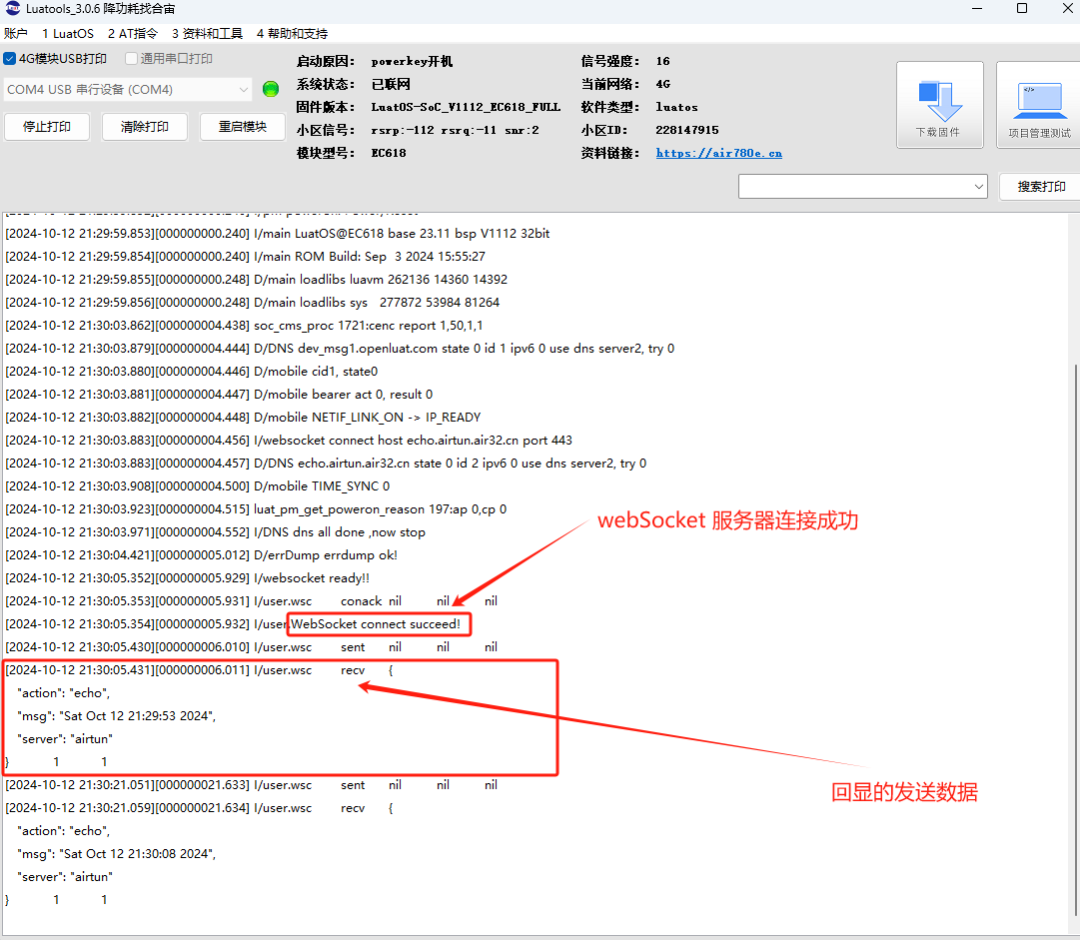
Task: Click the Luatools app icon in title bar
Action: click(12, 8)
